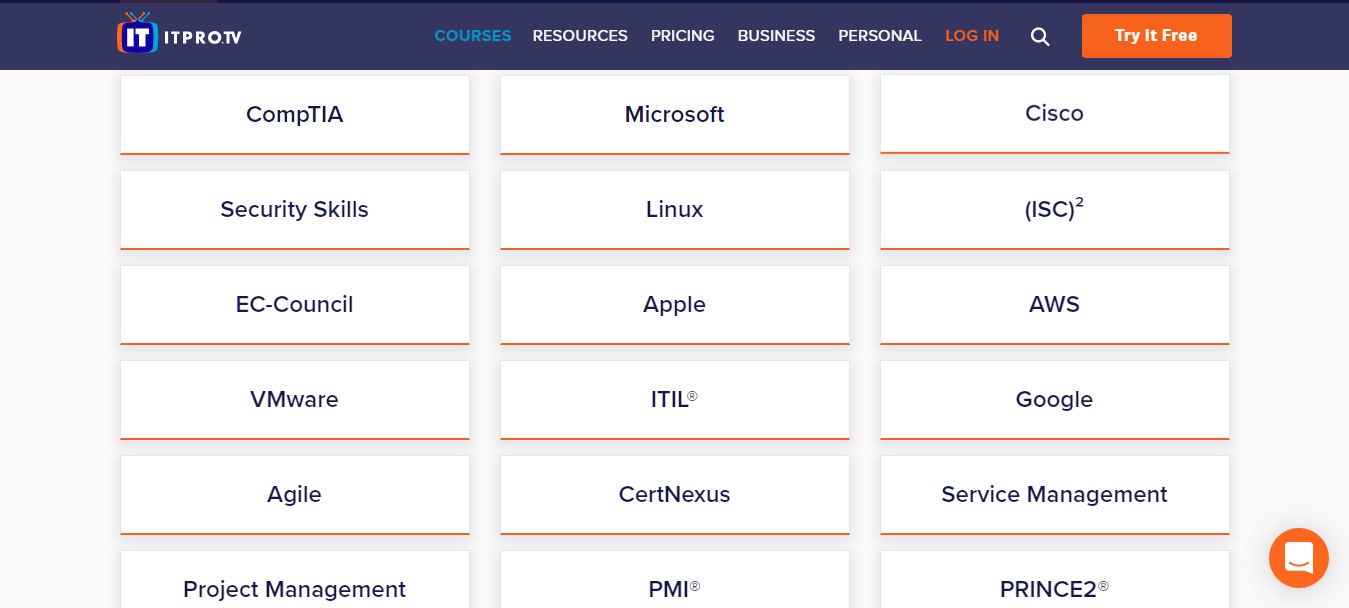Open the search magnifier icon

1040,36
